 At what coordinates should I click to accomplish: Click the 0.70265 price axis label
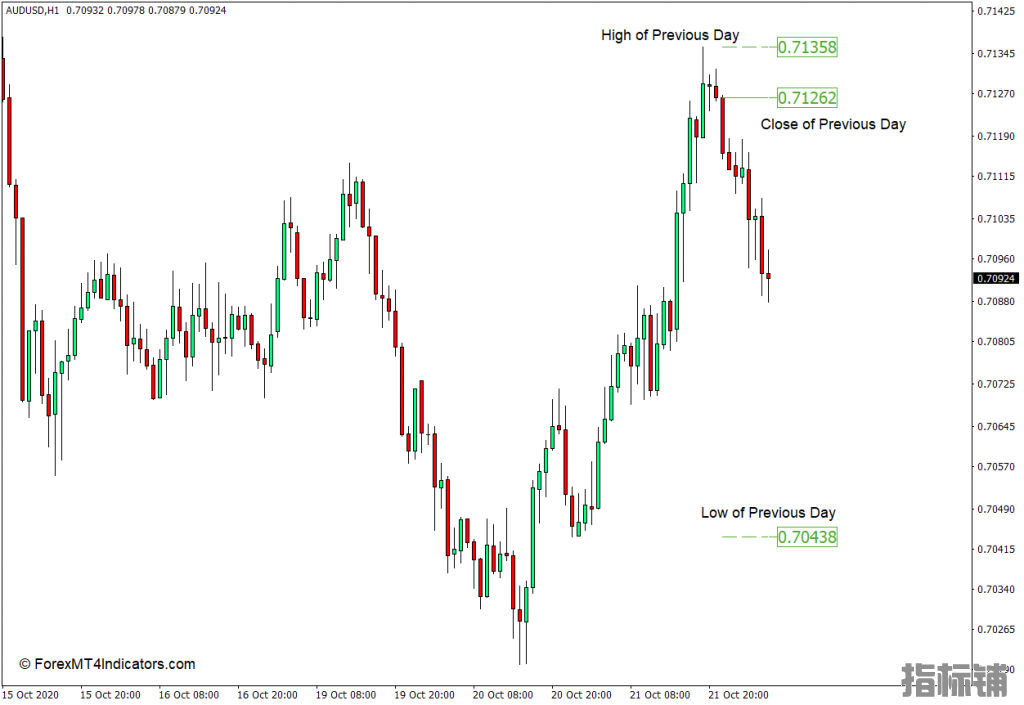[996, 630]
